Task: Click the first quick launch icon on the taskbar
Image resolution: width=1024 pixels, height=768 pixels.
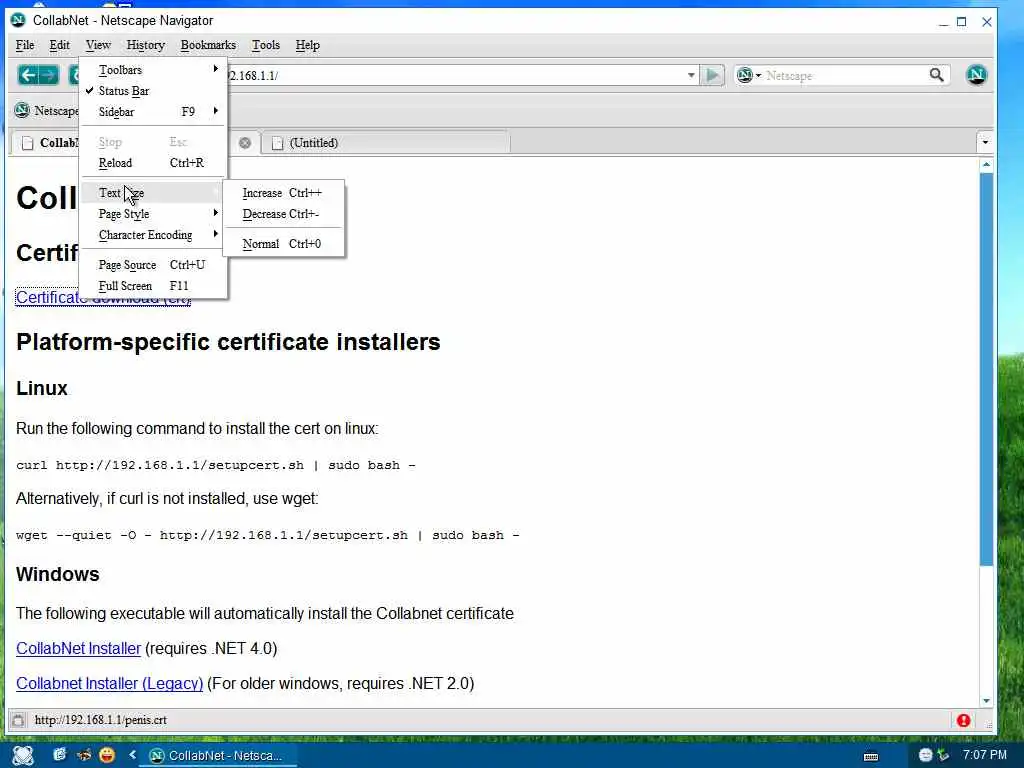Action: [59, 755]
